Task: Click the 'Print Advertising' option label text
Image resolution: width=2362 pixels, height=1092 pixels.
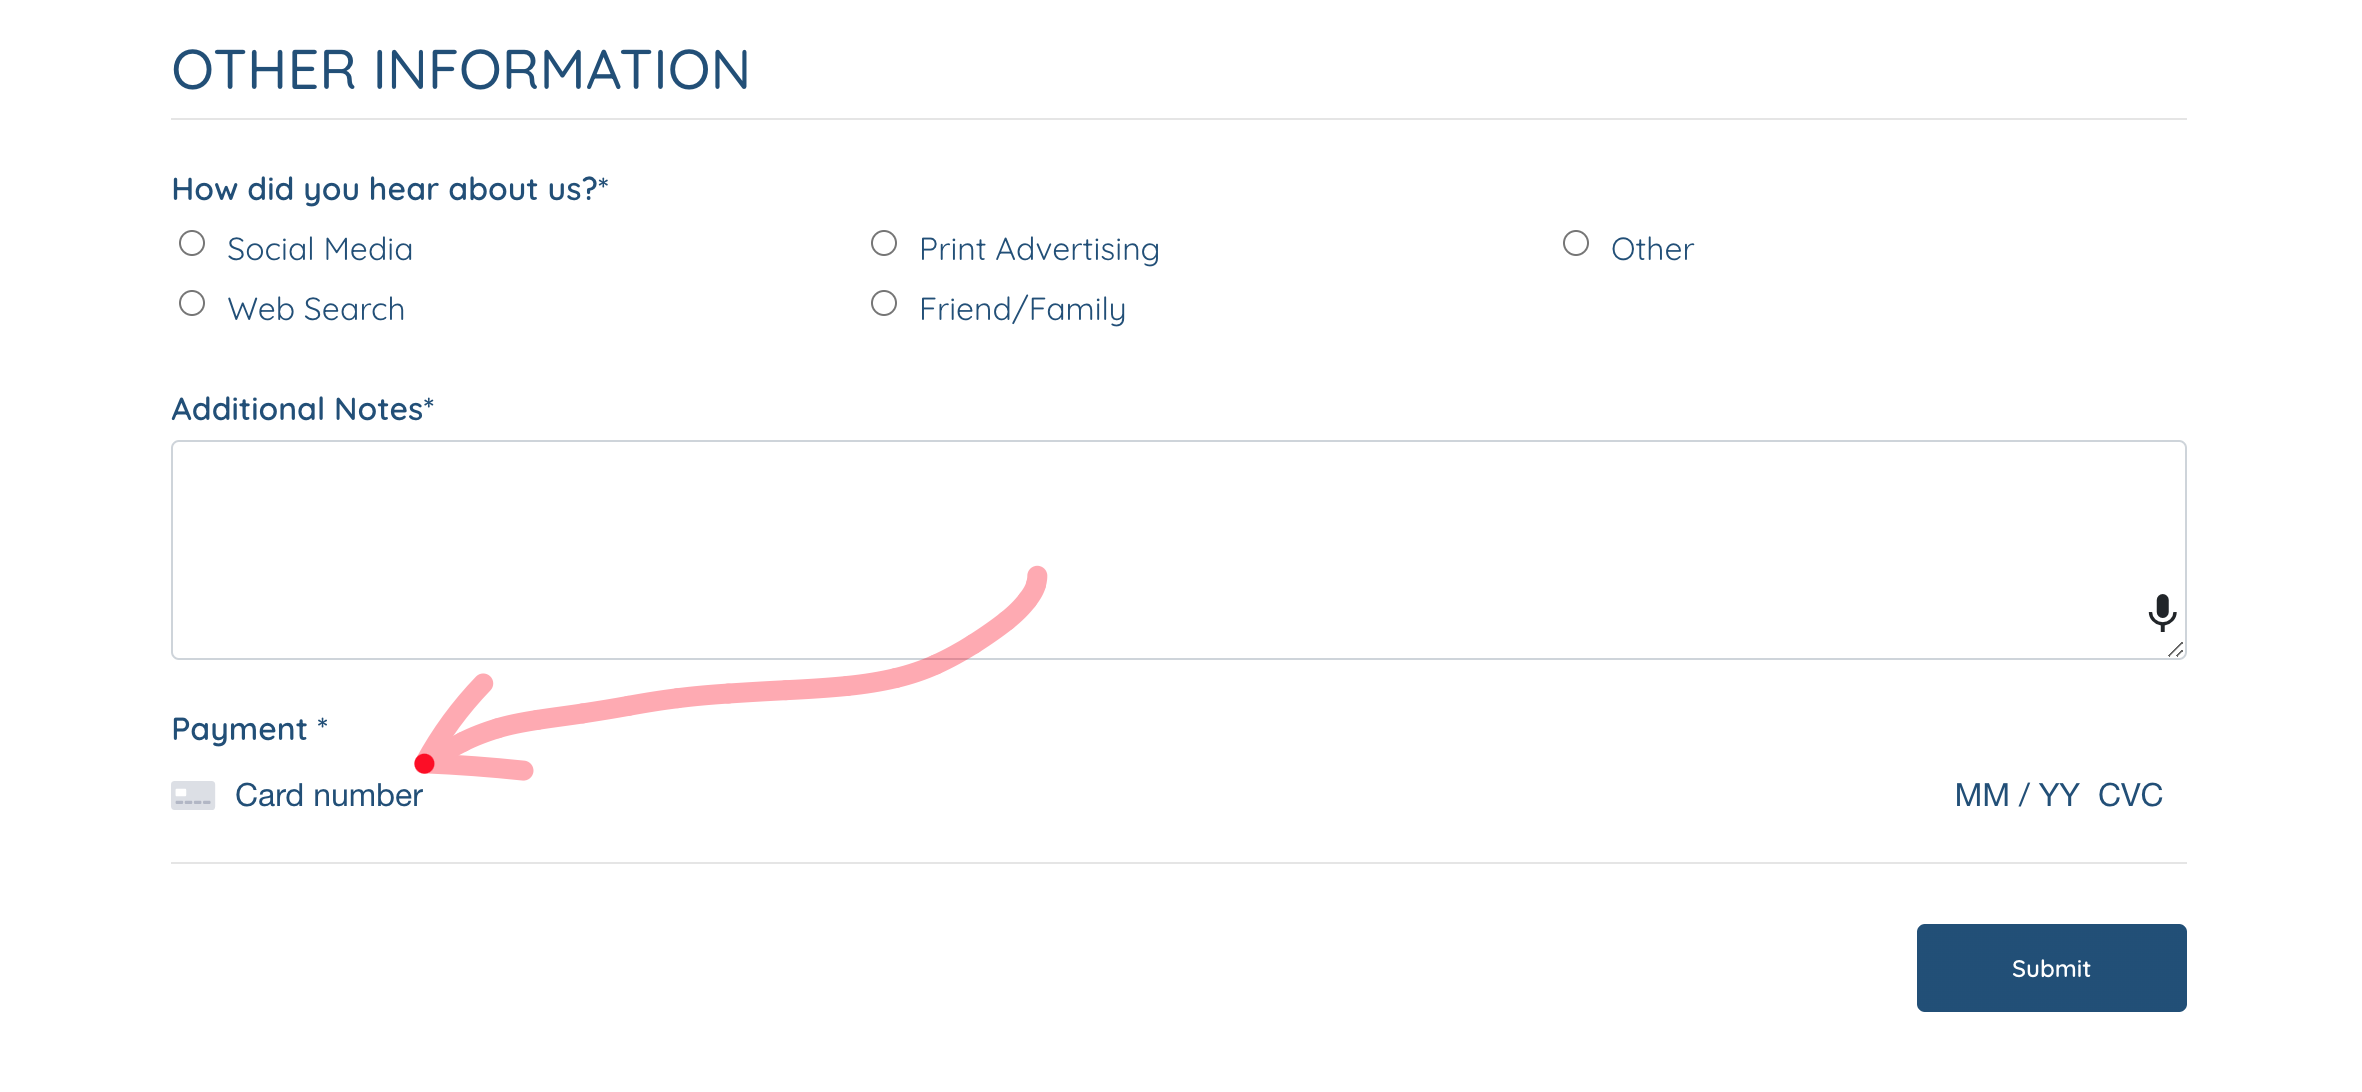Action: [x=1039, y=250]
